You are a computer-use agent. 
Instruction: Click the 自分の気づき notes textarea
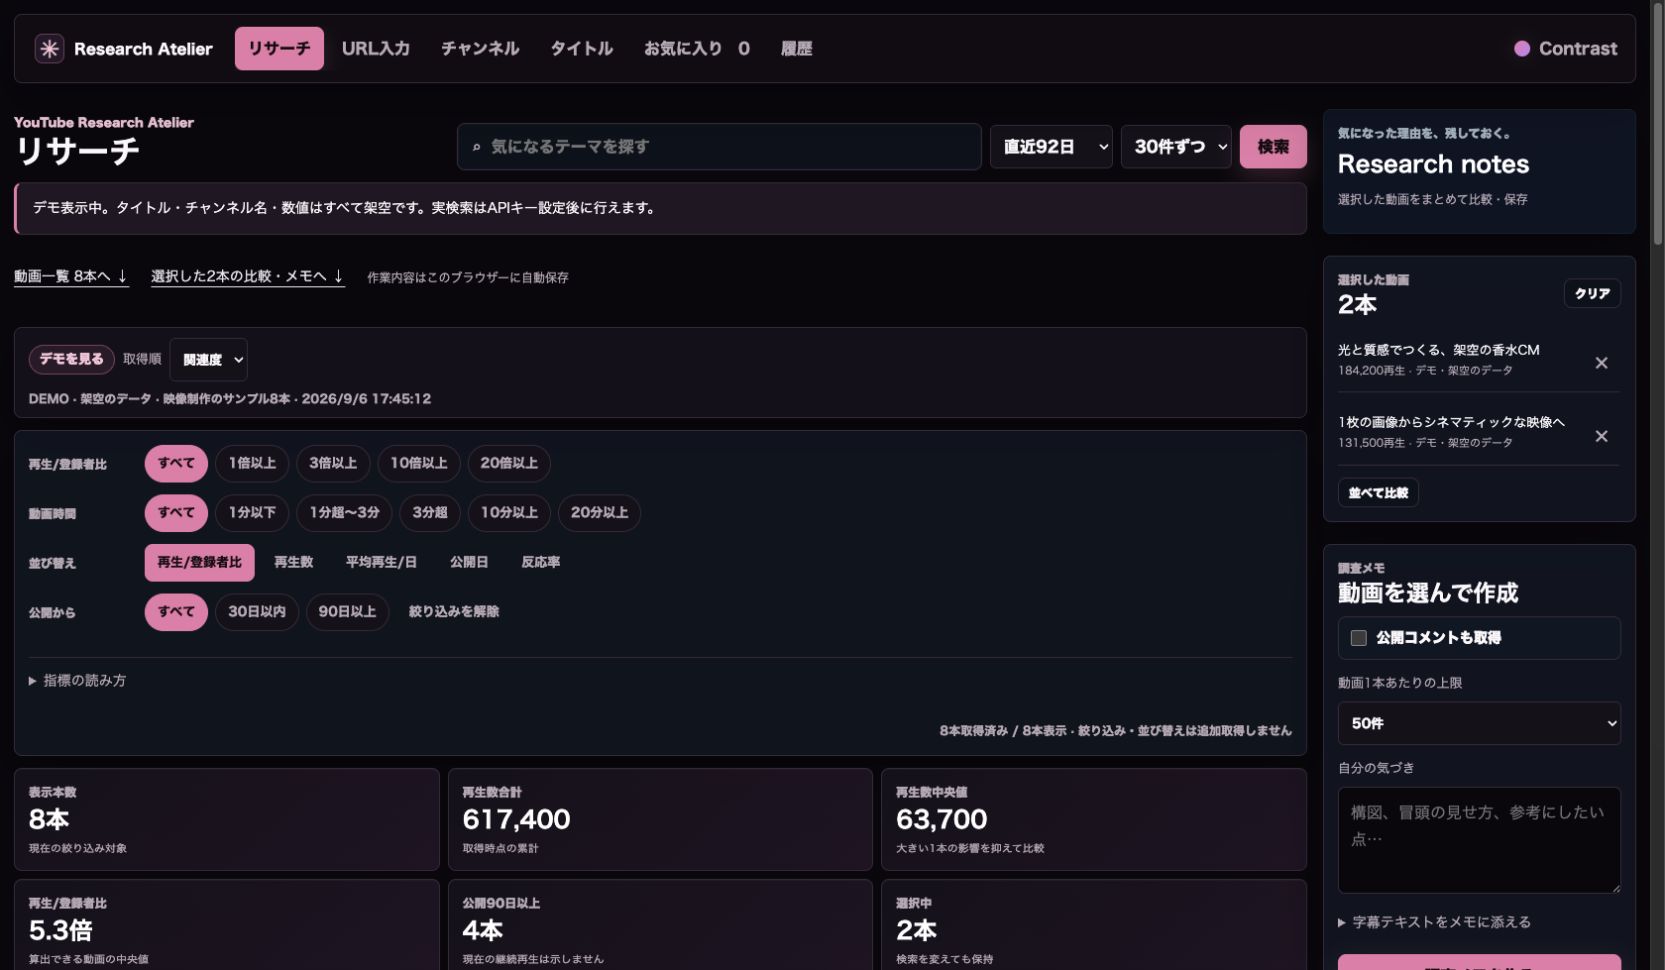coord(1479,840)
